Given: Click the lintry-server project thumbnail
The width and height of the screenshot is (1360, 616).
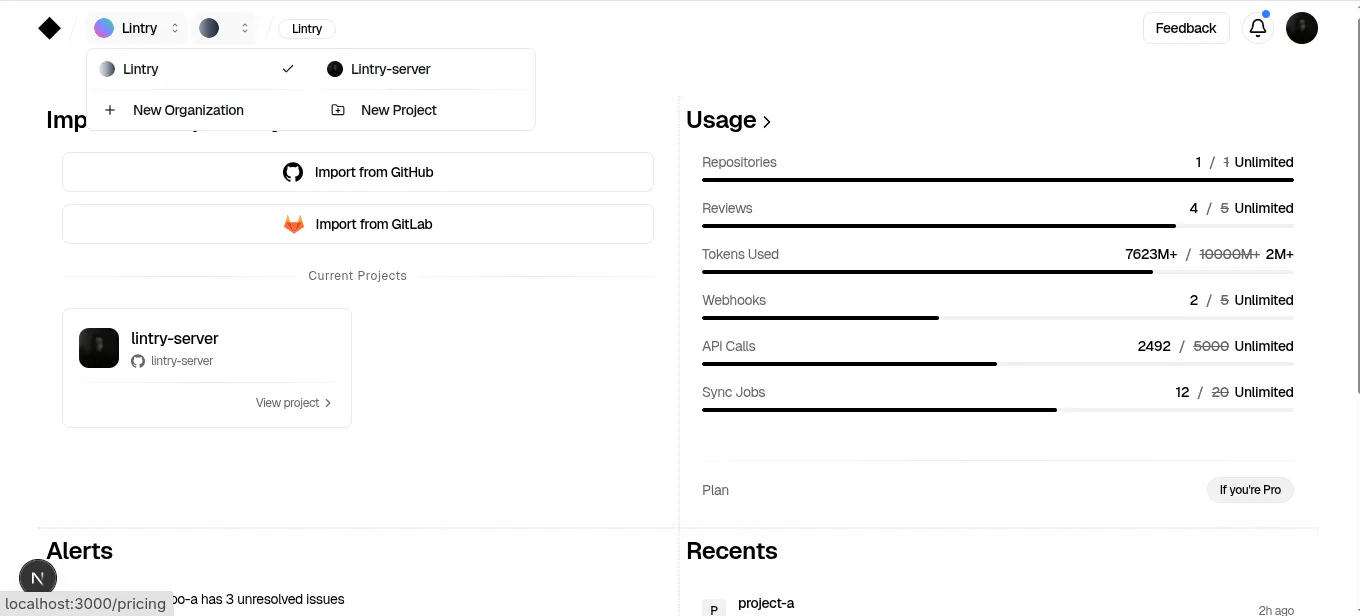Looking at the screenshot, I should (99, 348).
